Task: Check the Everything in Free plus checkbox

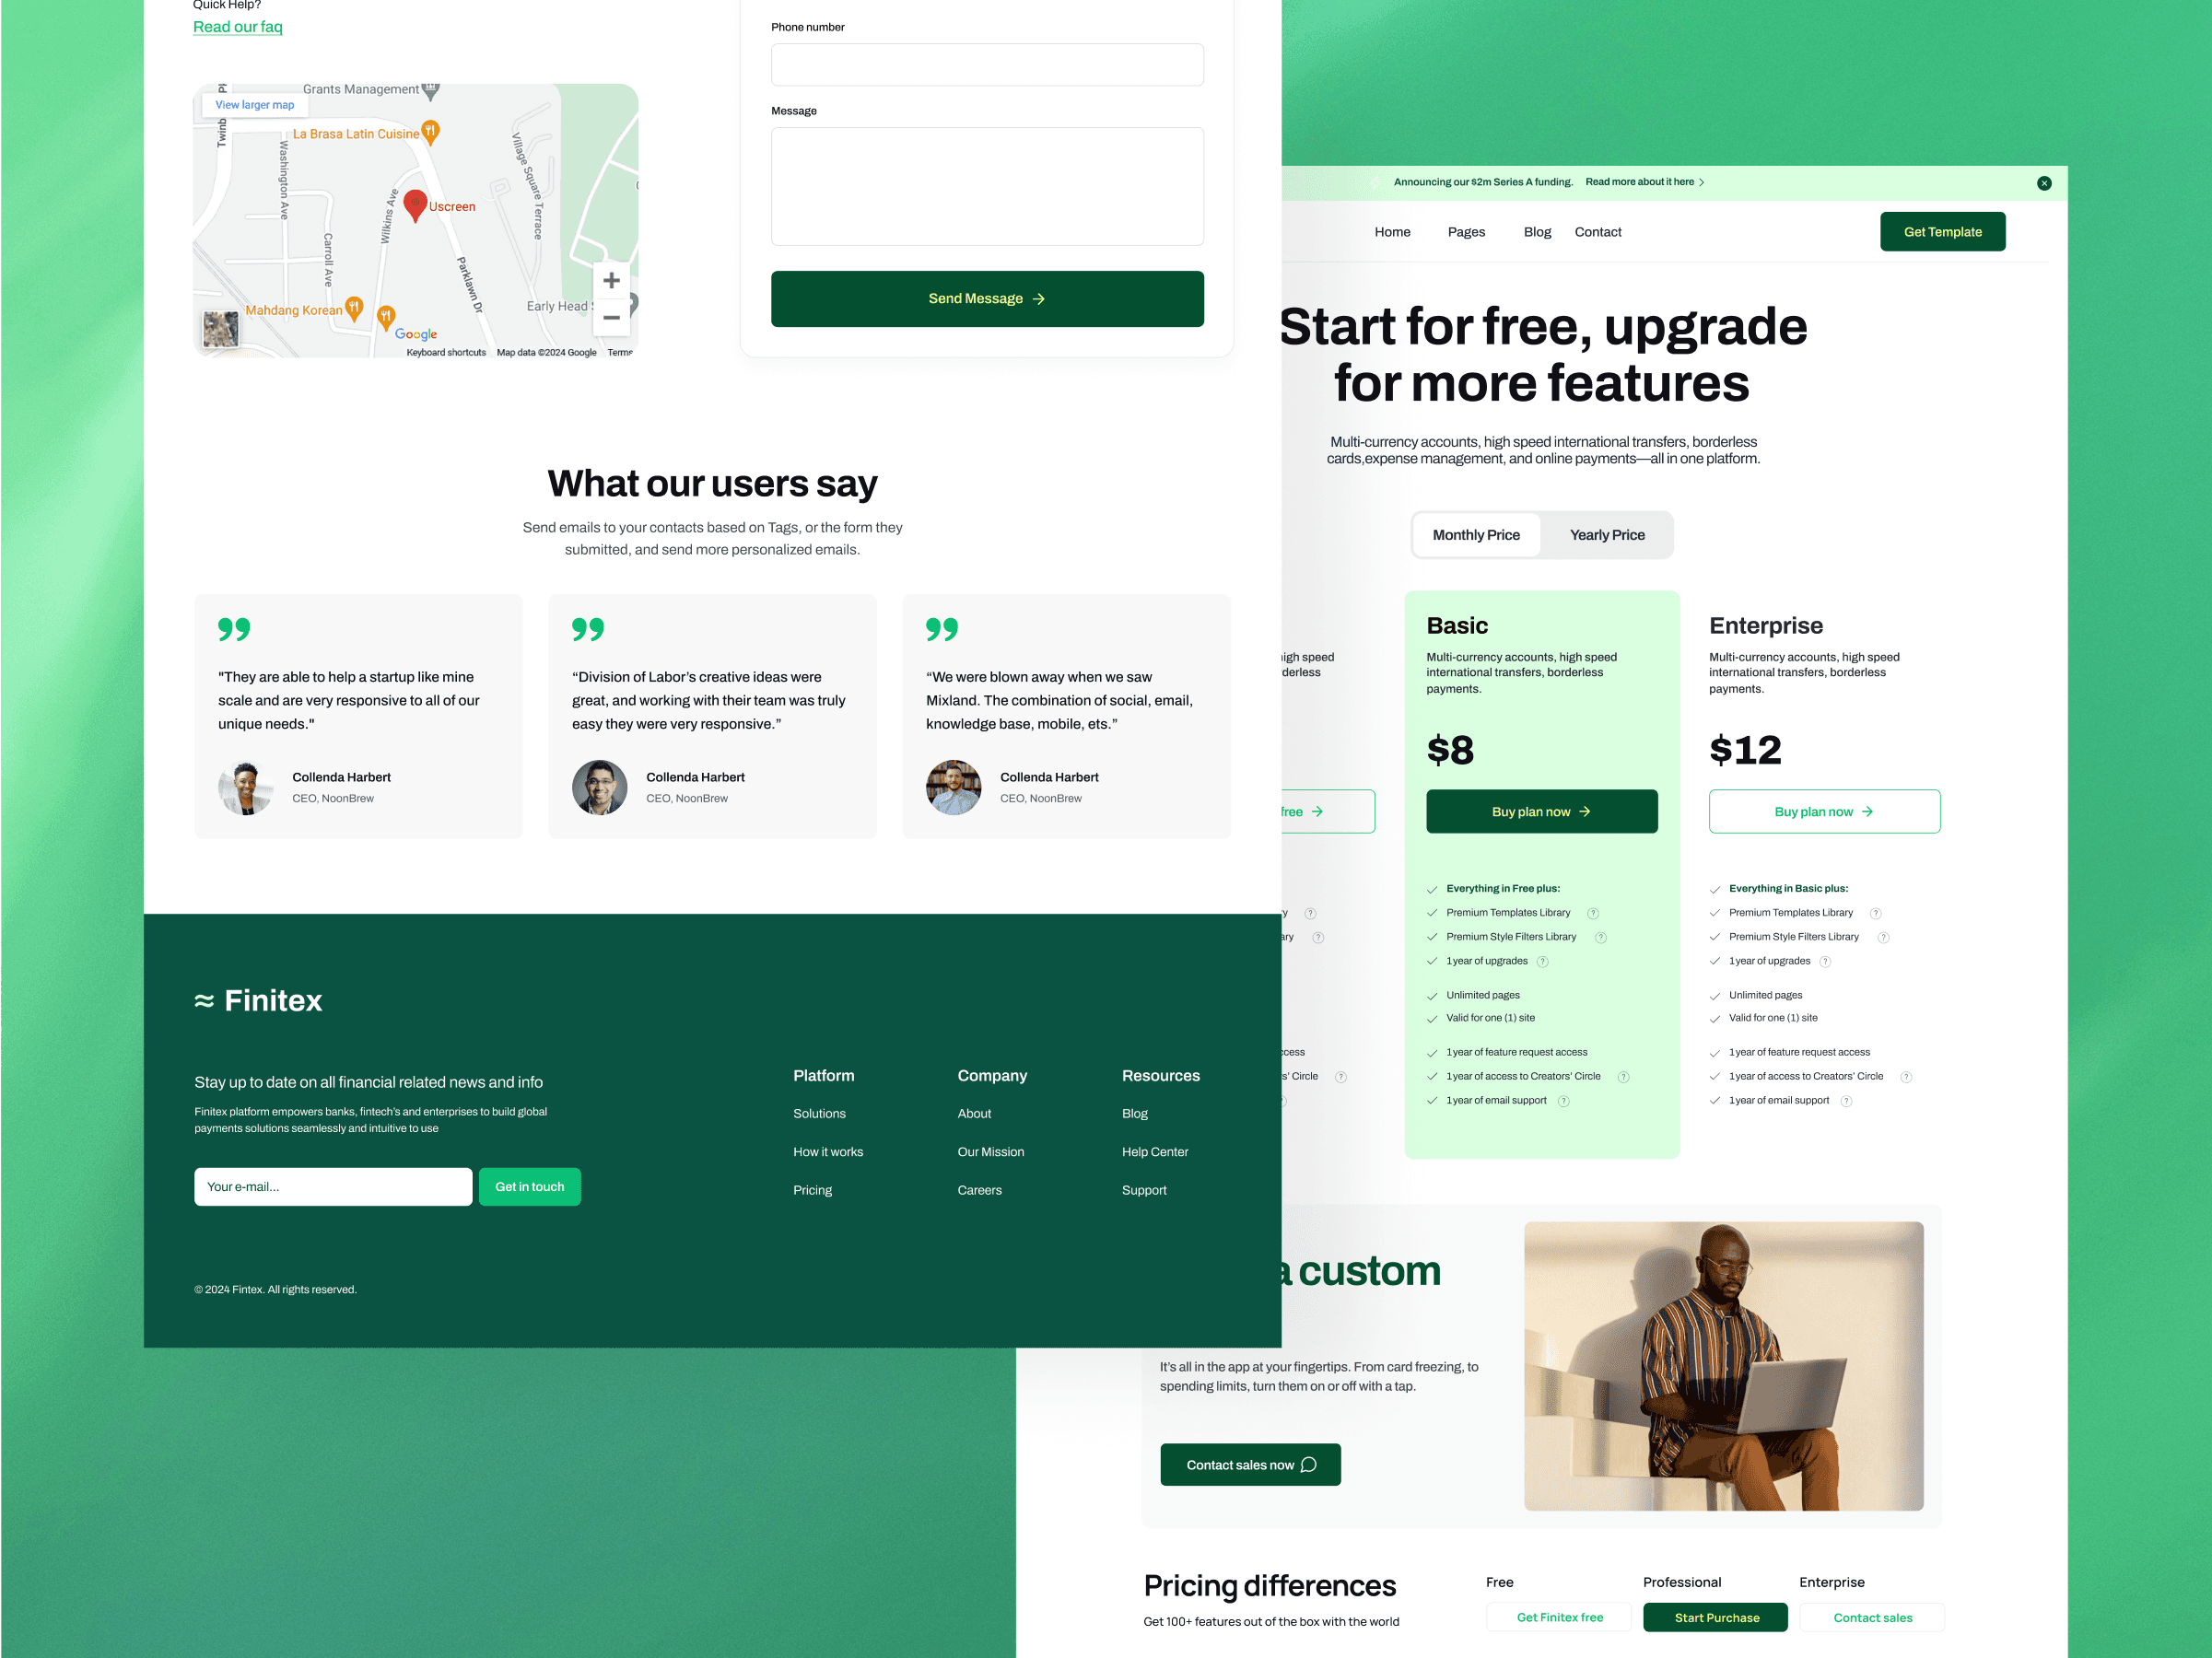Action: (x=1435, y=888)
